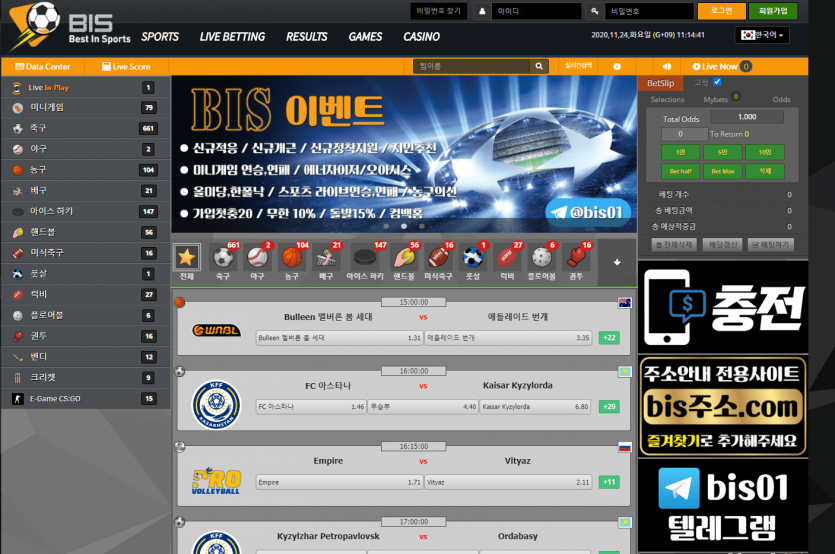Click the WNBL league logo

click(216, 330)
